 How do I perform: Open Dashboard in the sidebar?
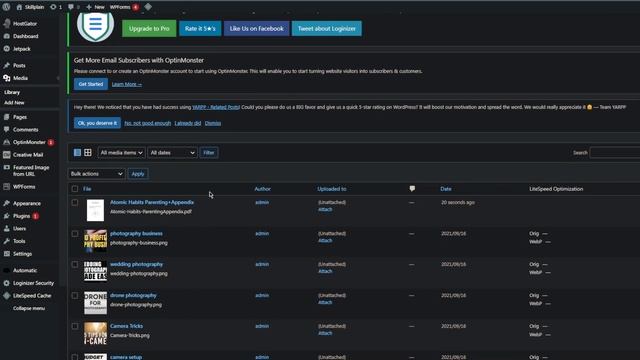[x=25, y=36]
